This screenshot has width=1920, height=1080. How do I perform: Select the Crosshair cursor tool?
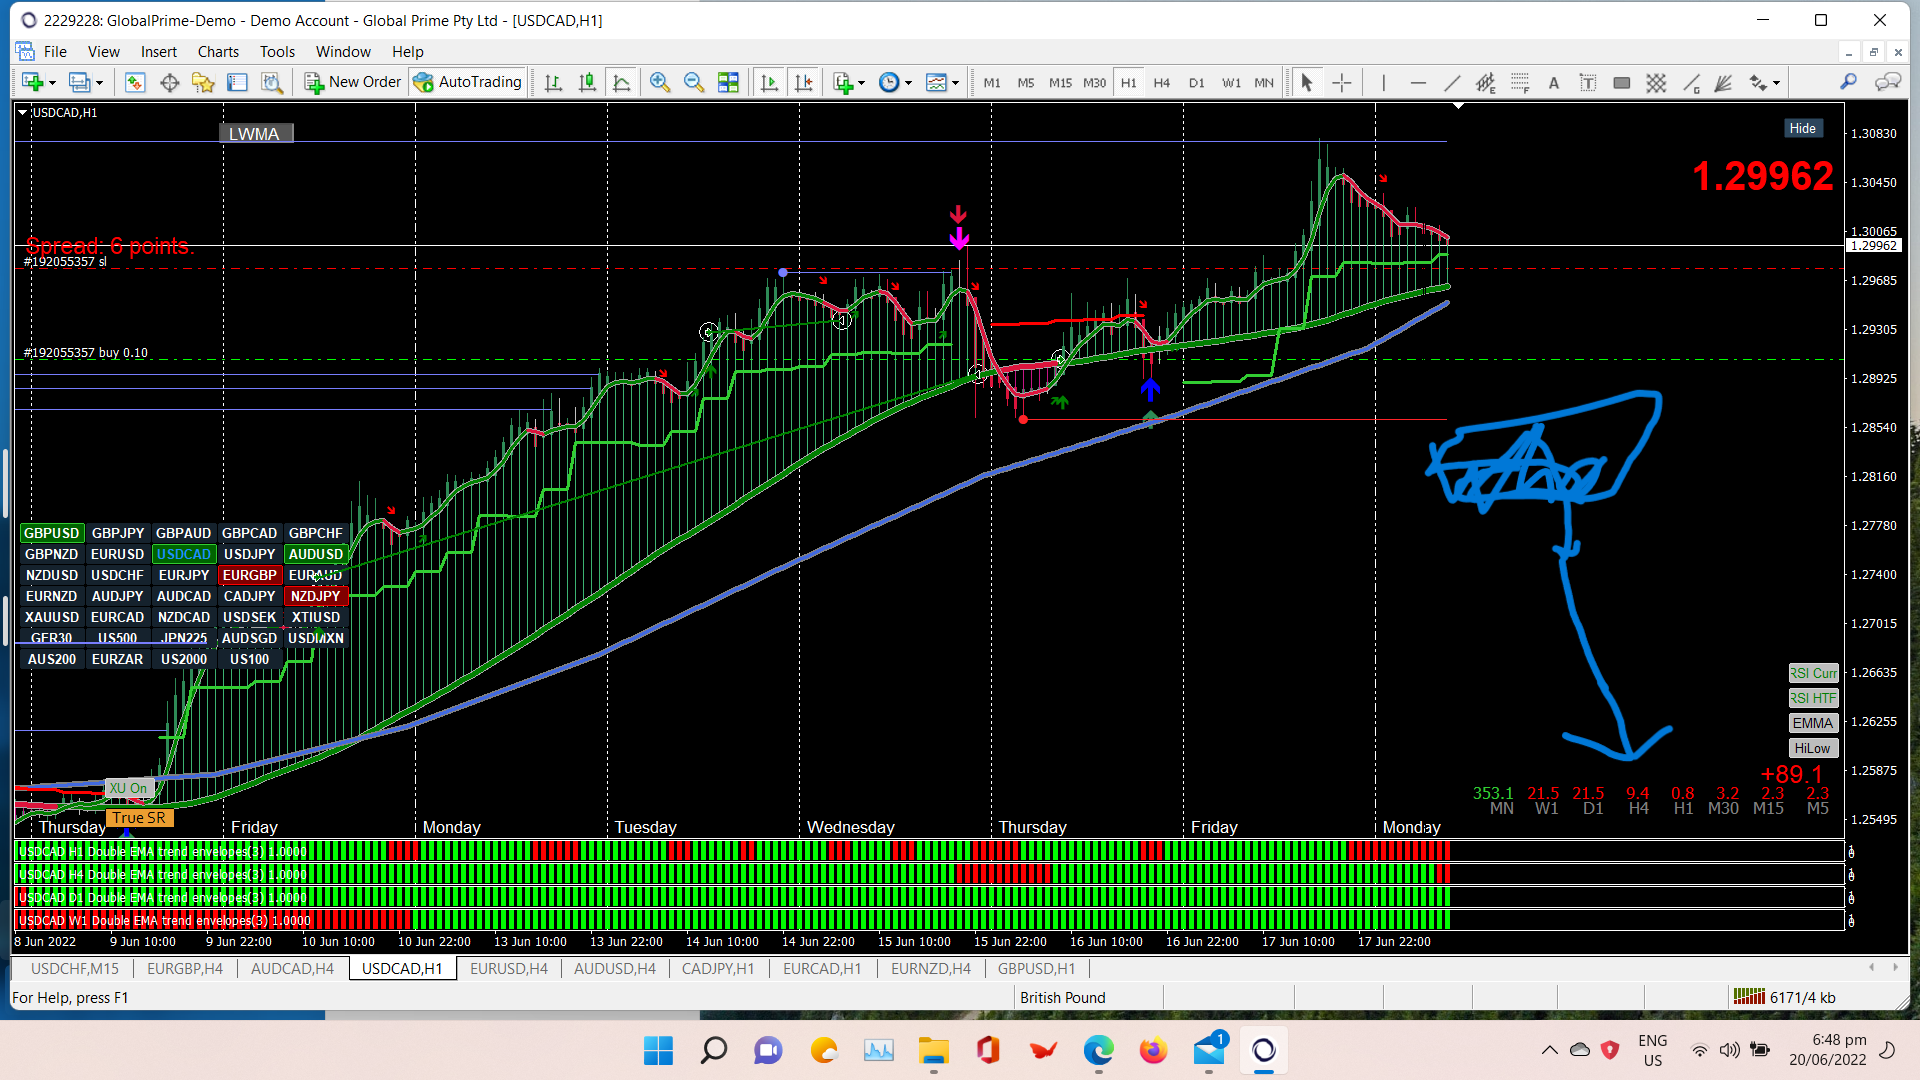[x=1342, y=83]
